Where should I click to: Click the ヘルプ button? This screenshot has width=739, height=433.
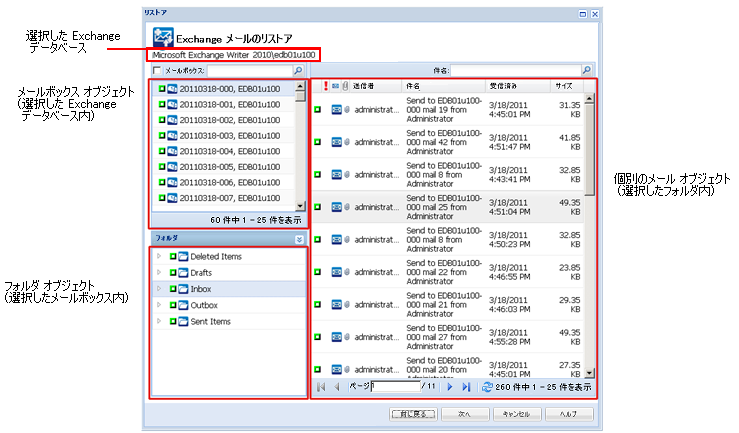pyautogui.click(x=569, y=414)
